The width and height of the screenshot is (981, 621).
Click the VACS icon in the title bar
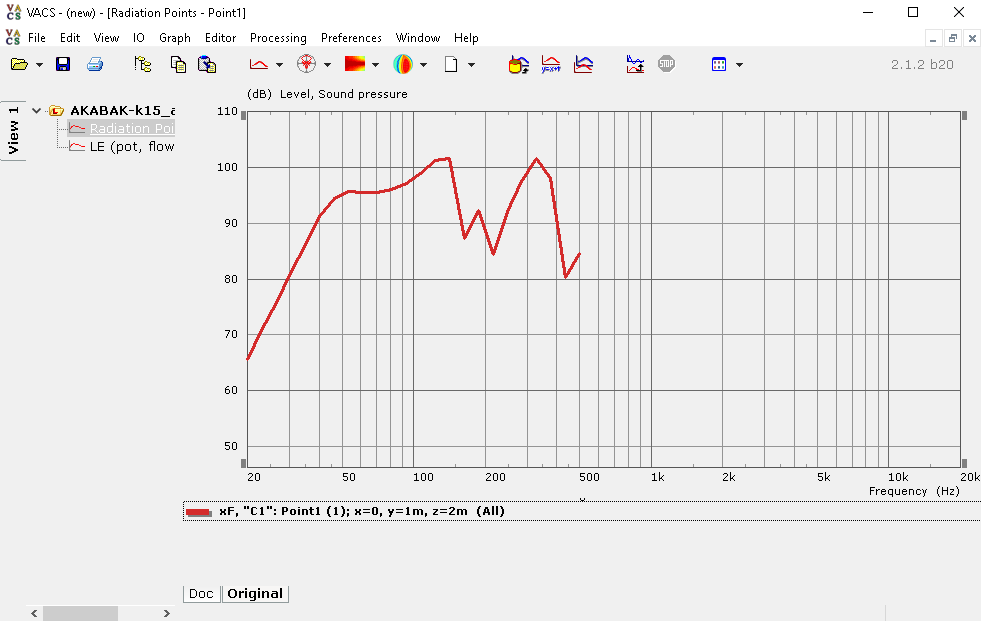click(x=13, y=13)
